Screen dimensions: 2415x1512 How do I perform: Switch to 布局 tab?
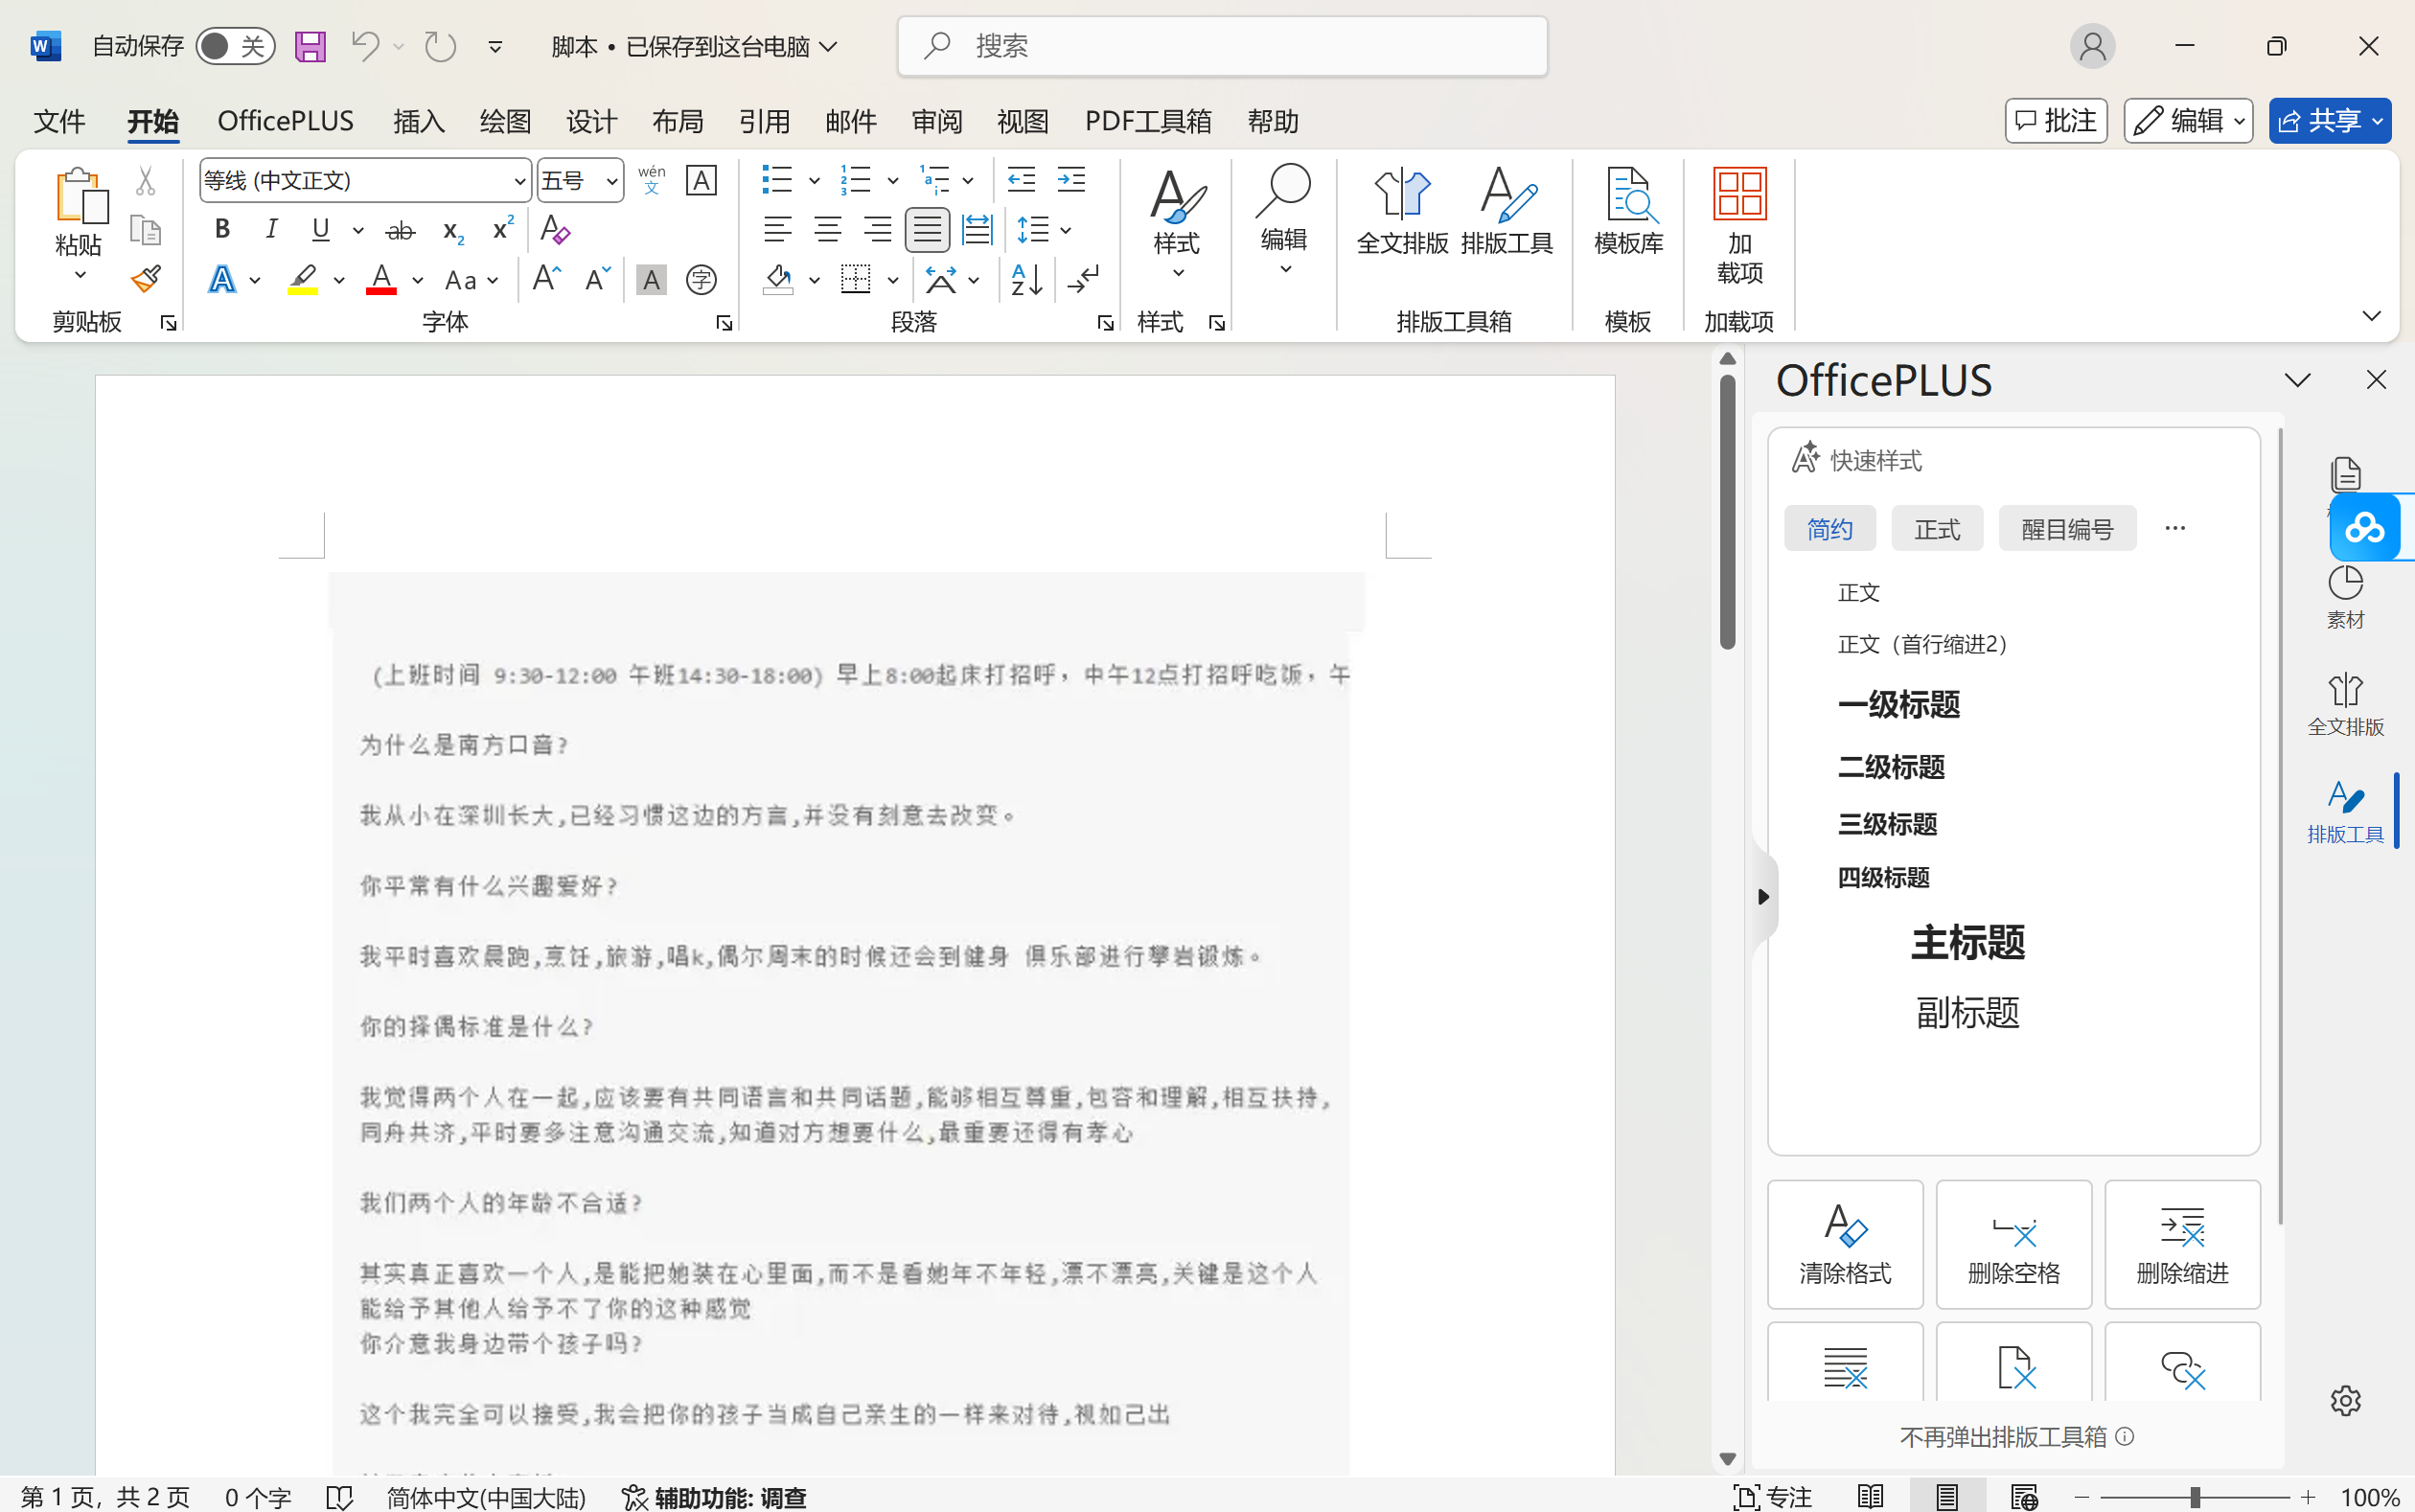tap(678, 121)
